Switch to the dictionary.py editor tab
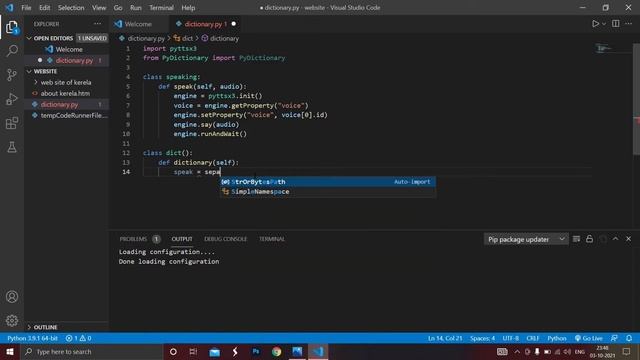Image resolution: width=640 pixels, height=360 pixels. (205, 24)
